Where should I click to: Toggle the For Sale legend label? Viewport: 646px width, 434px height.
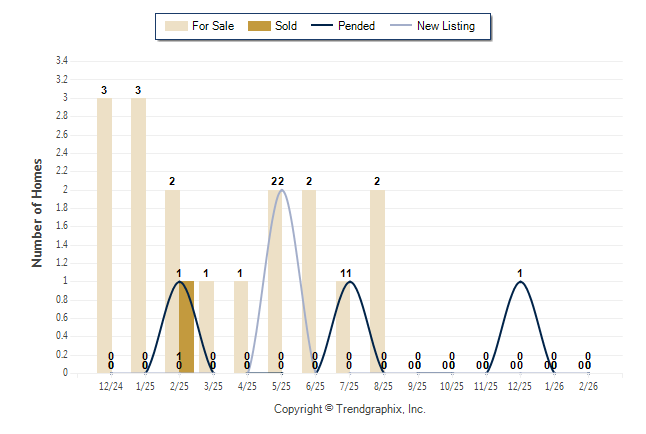tap(212, 26)
